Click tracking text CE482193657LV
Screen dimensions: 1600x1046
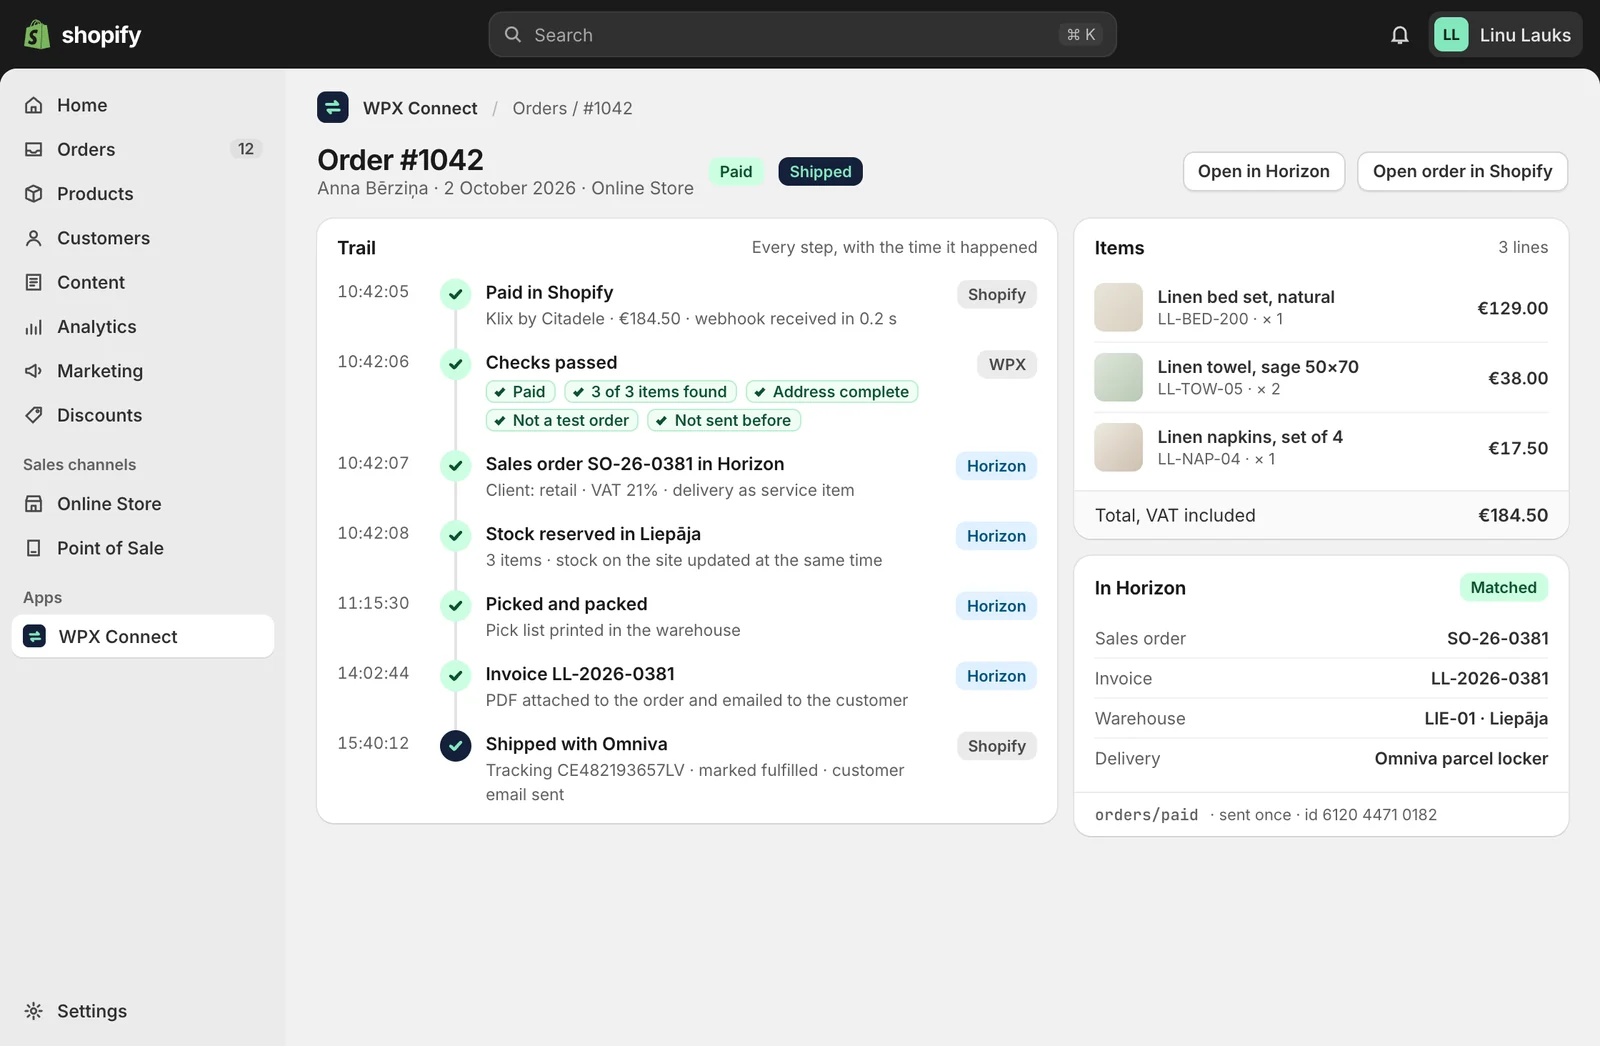point(621,770)
